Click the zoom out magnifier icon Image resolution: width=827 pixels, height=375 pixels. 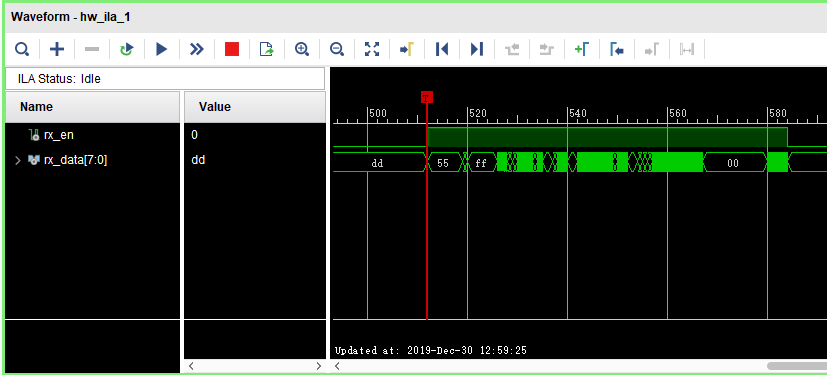tap(336, 50)
